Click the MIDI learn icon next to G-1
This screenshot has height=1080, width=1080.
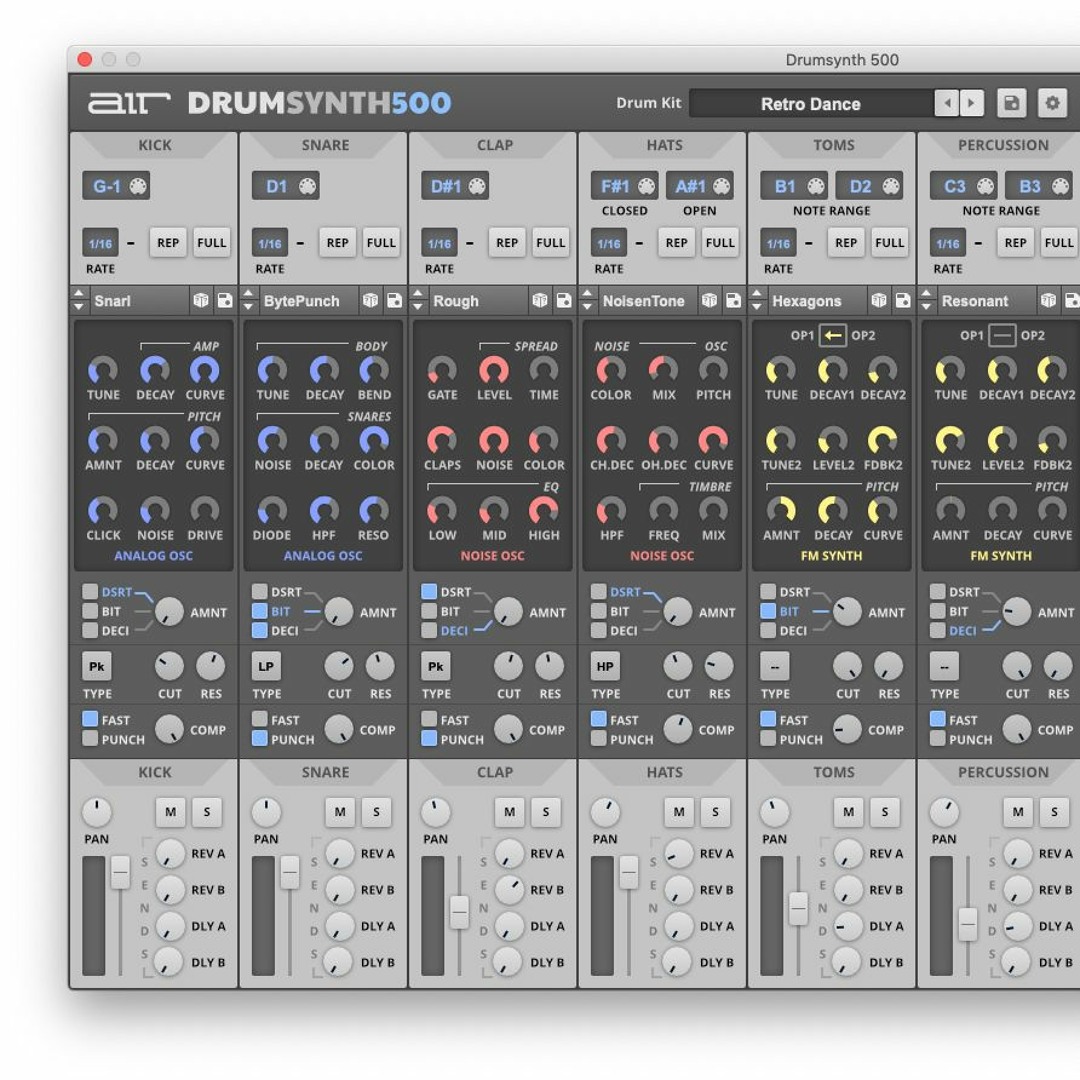click(138, 186)
